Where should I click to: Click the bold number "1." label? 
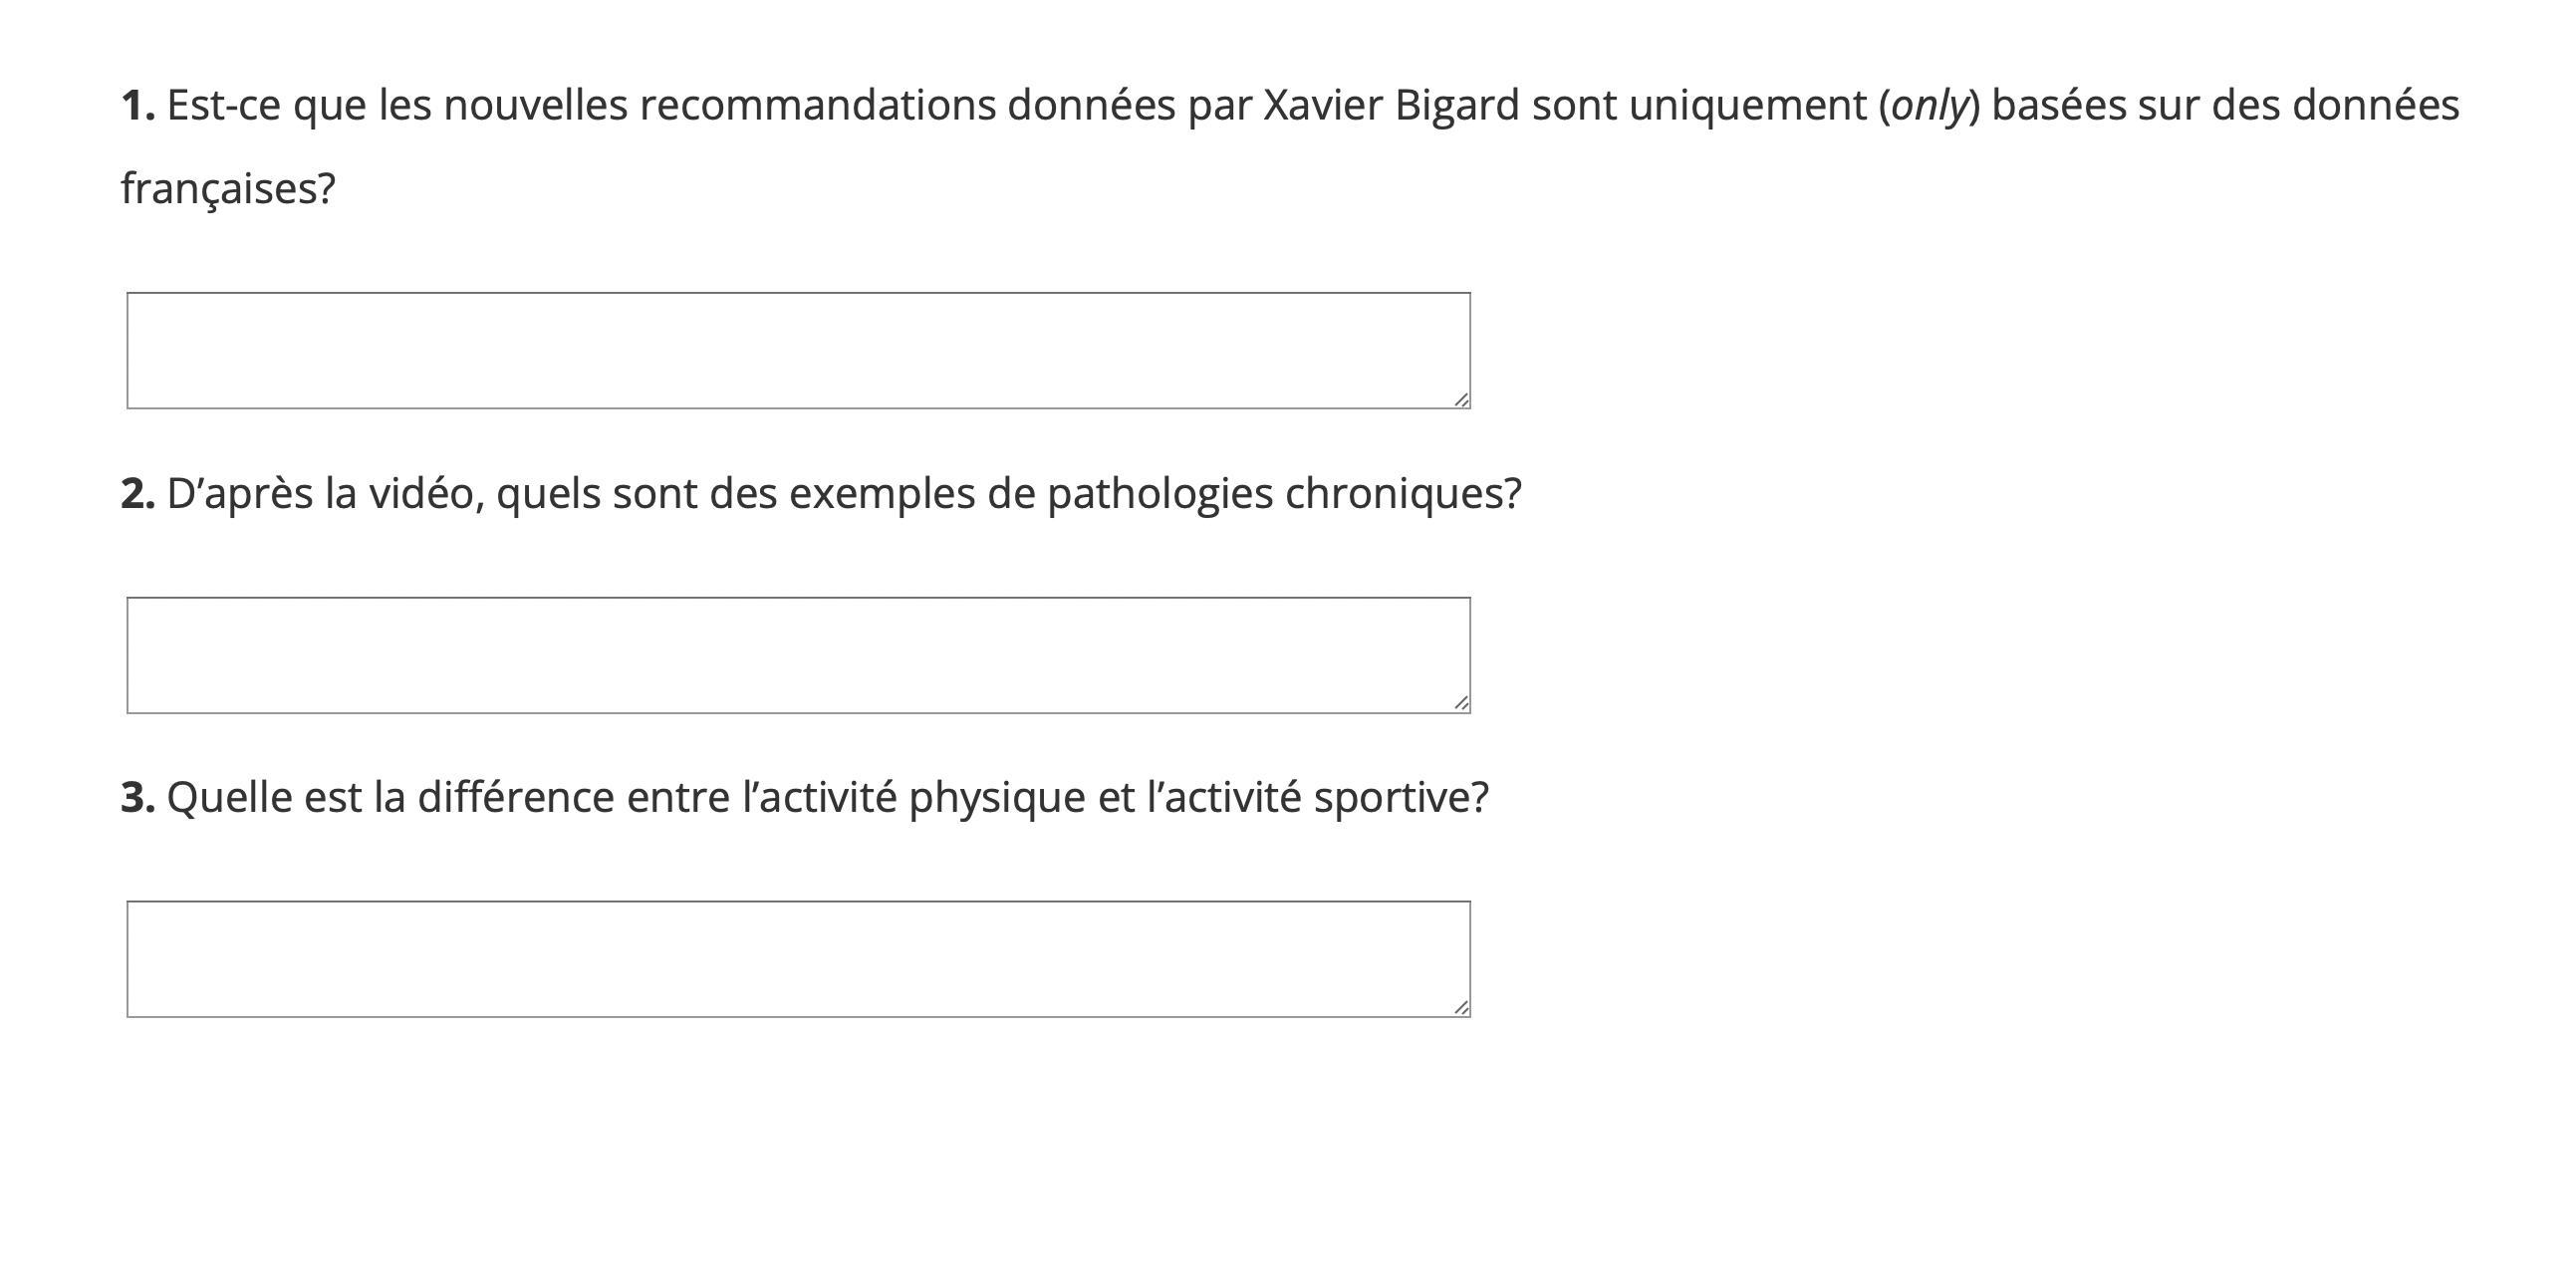[x=138, y=105]
